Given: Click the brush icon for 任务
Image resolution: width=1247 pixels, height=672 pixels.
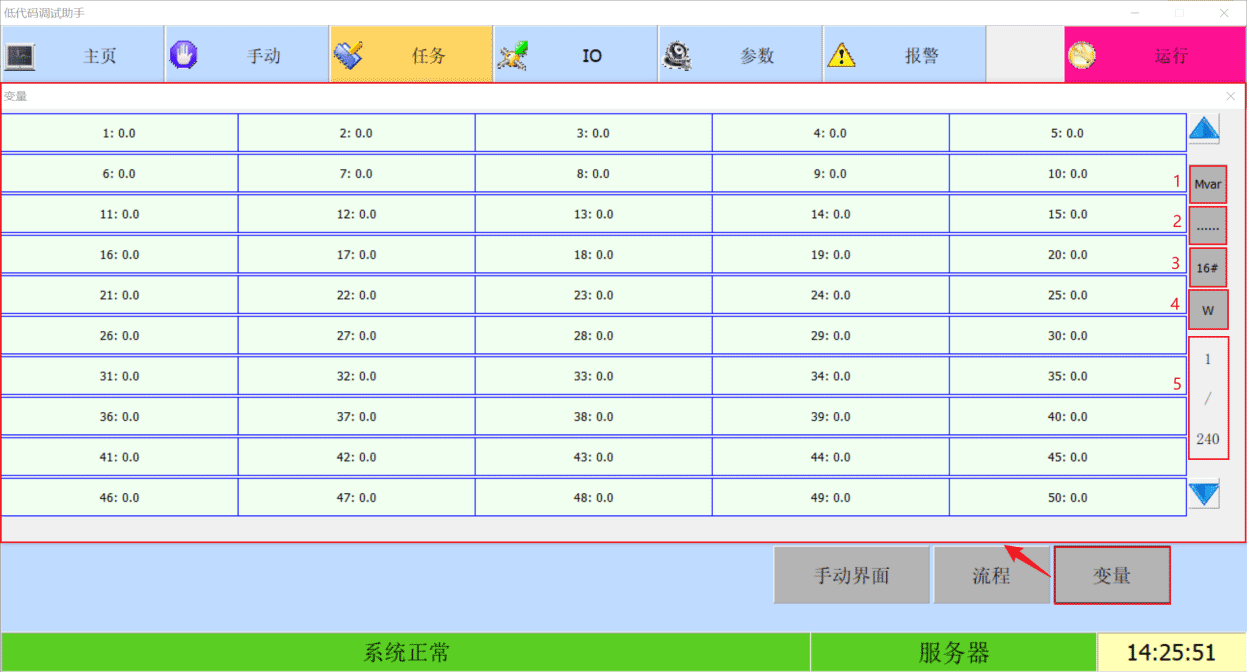Looking at the screenshot, I should click(x=348, y=55).
